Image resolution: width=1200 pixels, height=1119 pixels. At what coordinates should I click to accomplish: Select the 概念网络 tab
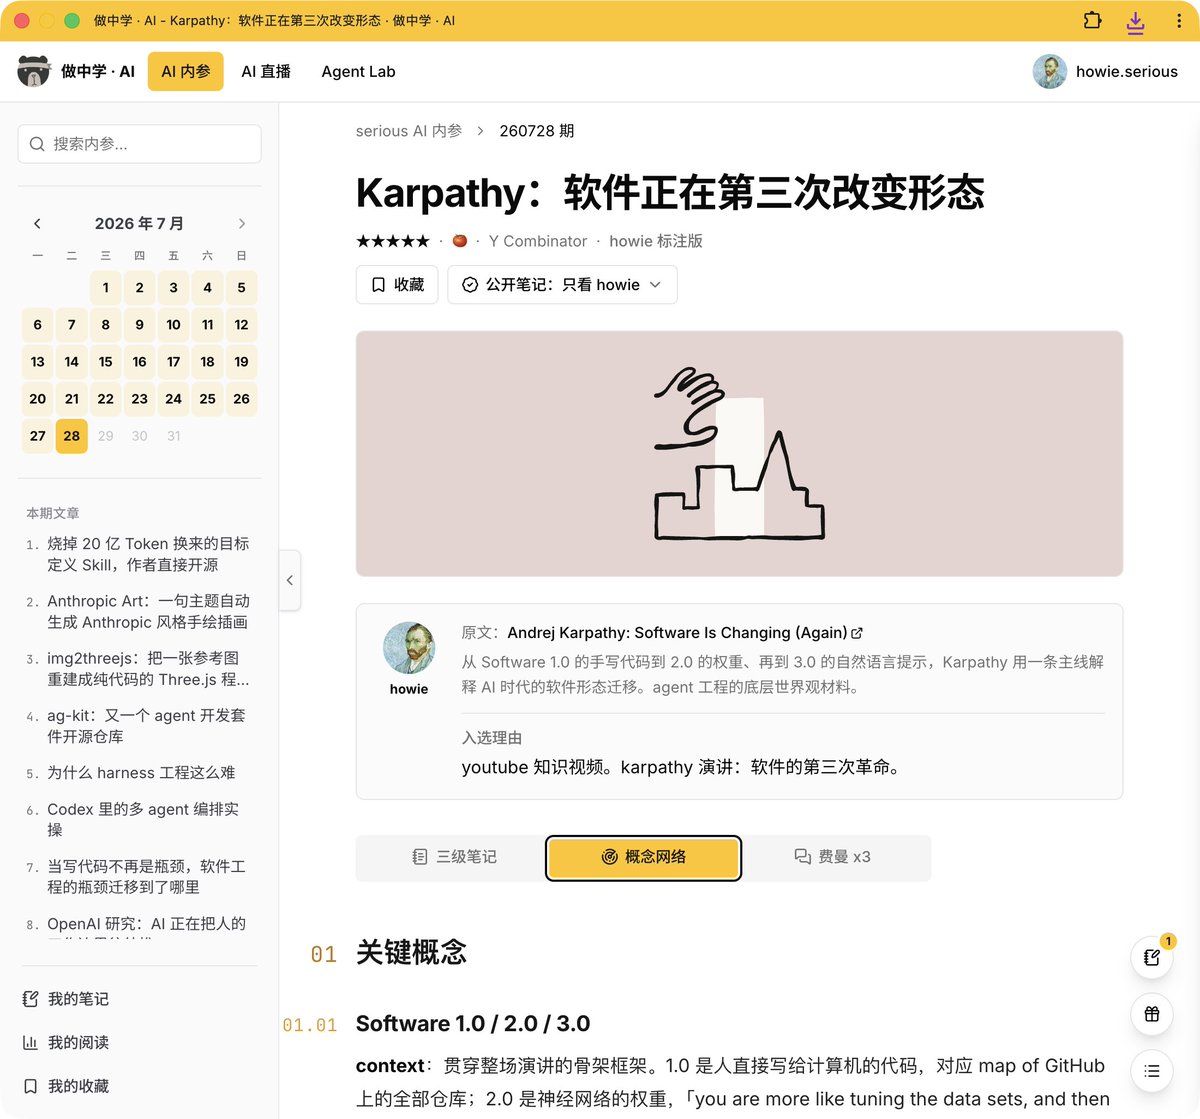click(x=643, y=857)
